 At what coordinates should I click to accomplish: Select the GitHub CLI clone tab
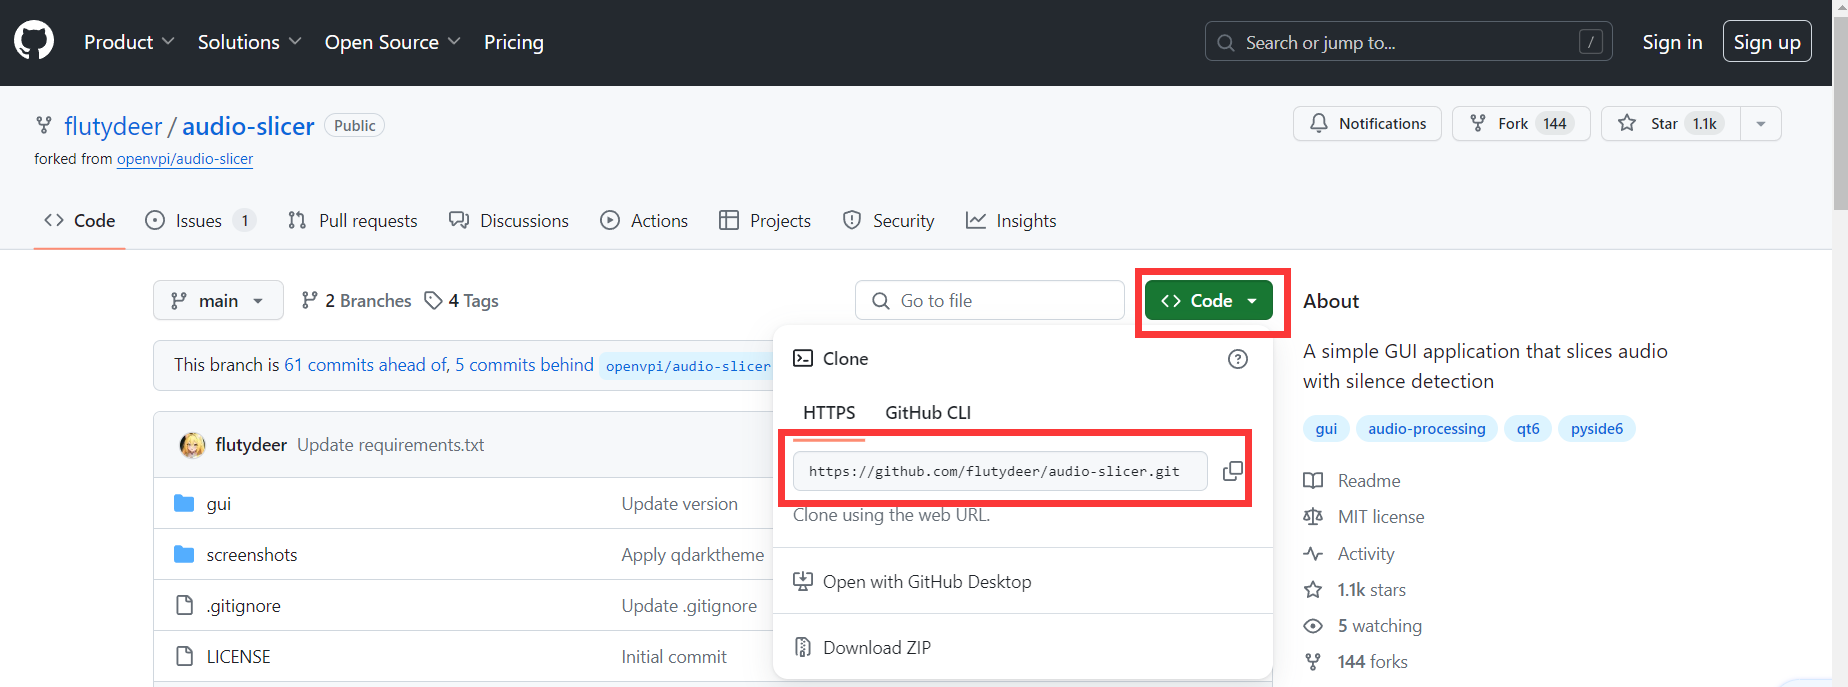tap(928, 413)
